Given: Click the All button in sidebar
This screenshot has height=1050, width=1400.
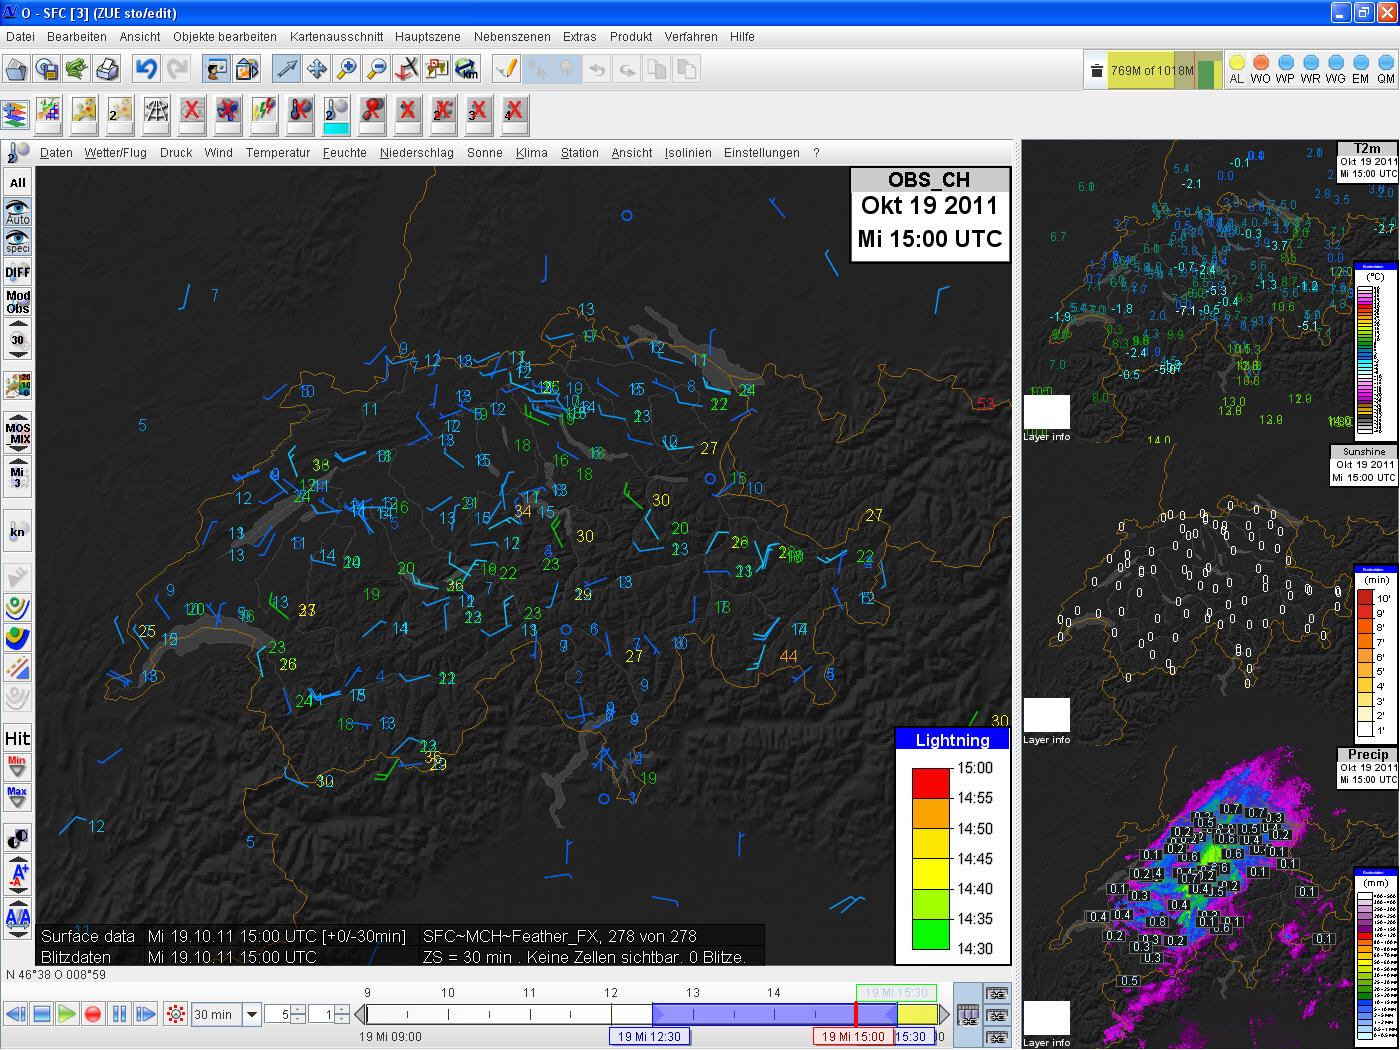Looking at the screenshot, I should (x=18, y=183).
